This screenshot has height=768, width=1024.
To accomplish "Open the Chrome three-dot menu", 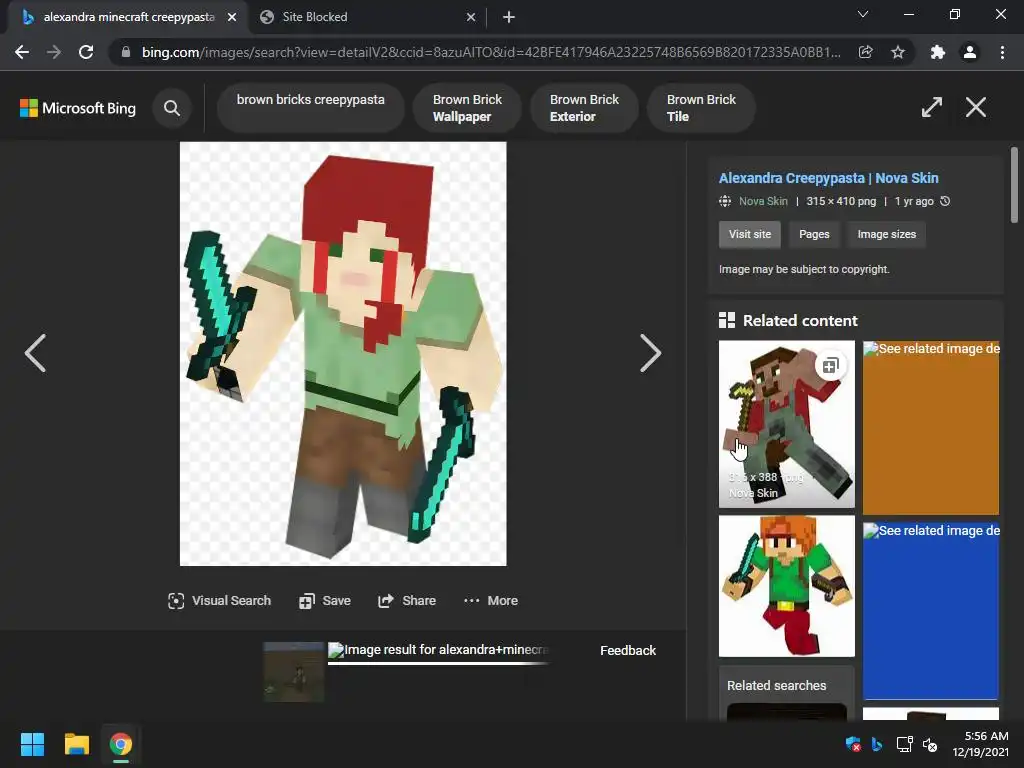I will pyautogui.click(x=1002, y=52).
